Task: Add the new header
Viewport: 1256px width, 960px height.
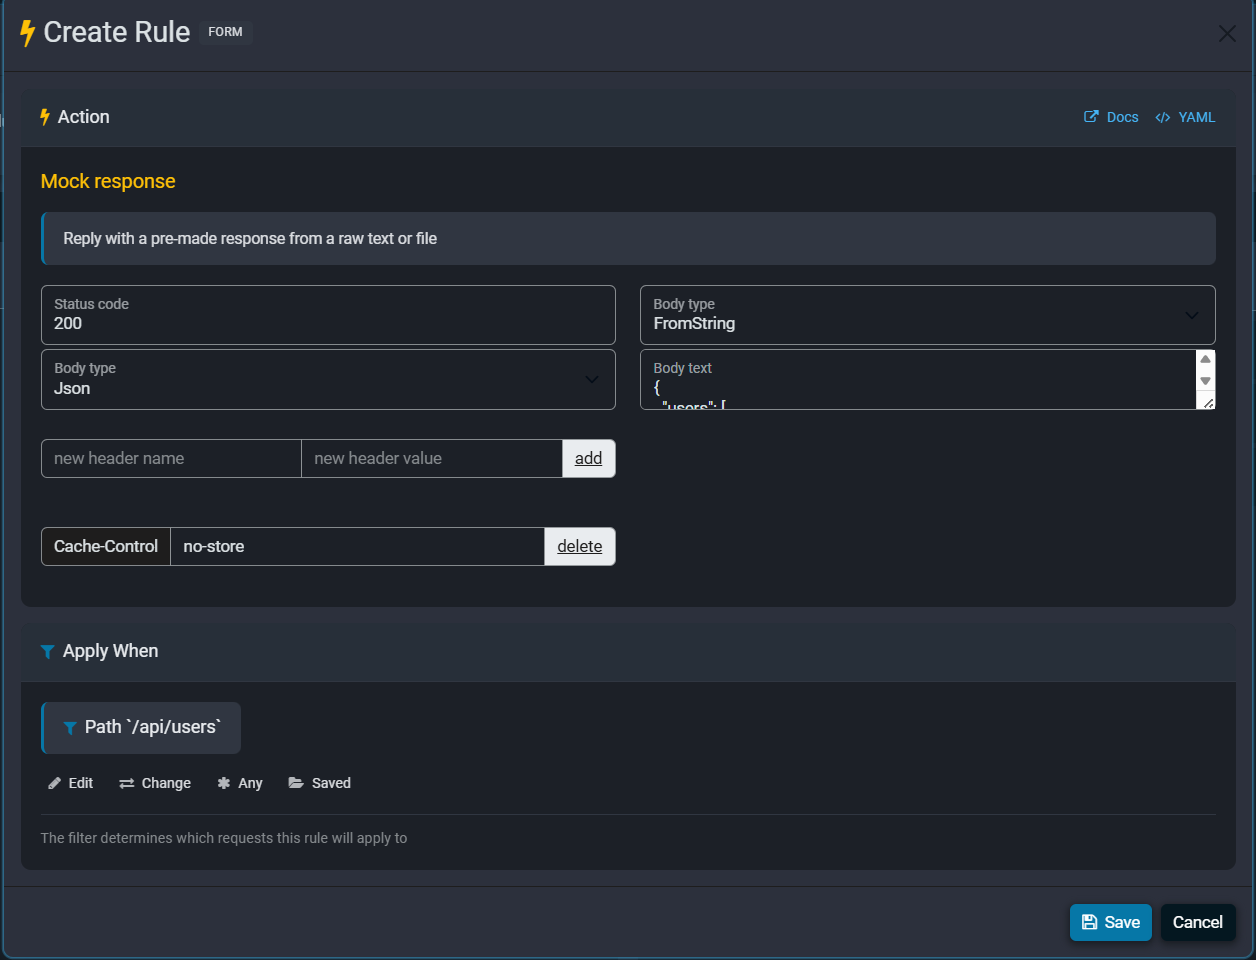Action: [589, 458]
